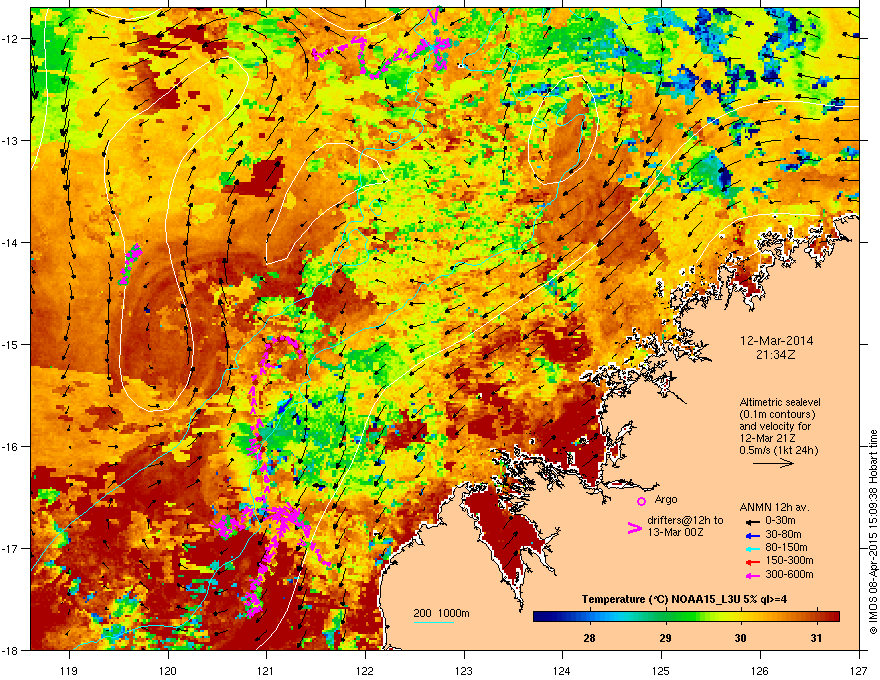Click the longitude axis label 120
The image size is (880, 680).
(x=168, y=670)
